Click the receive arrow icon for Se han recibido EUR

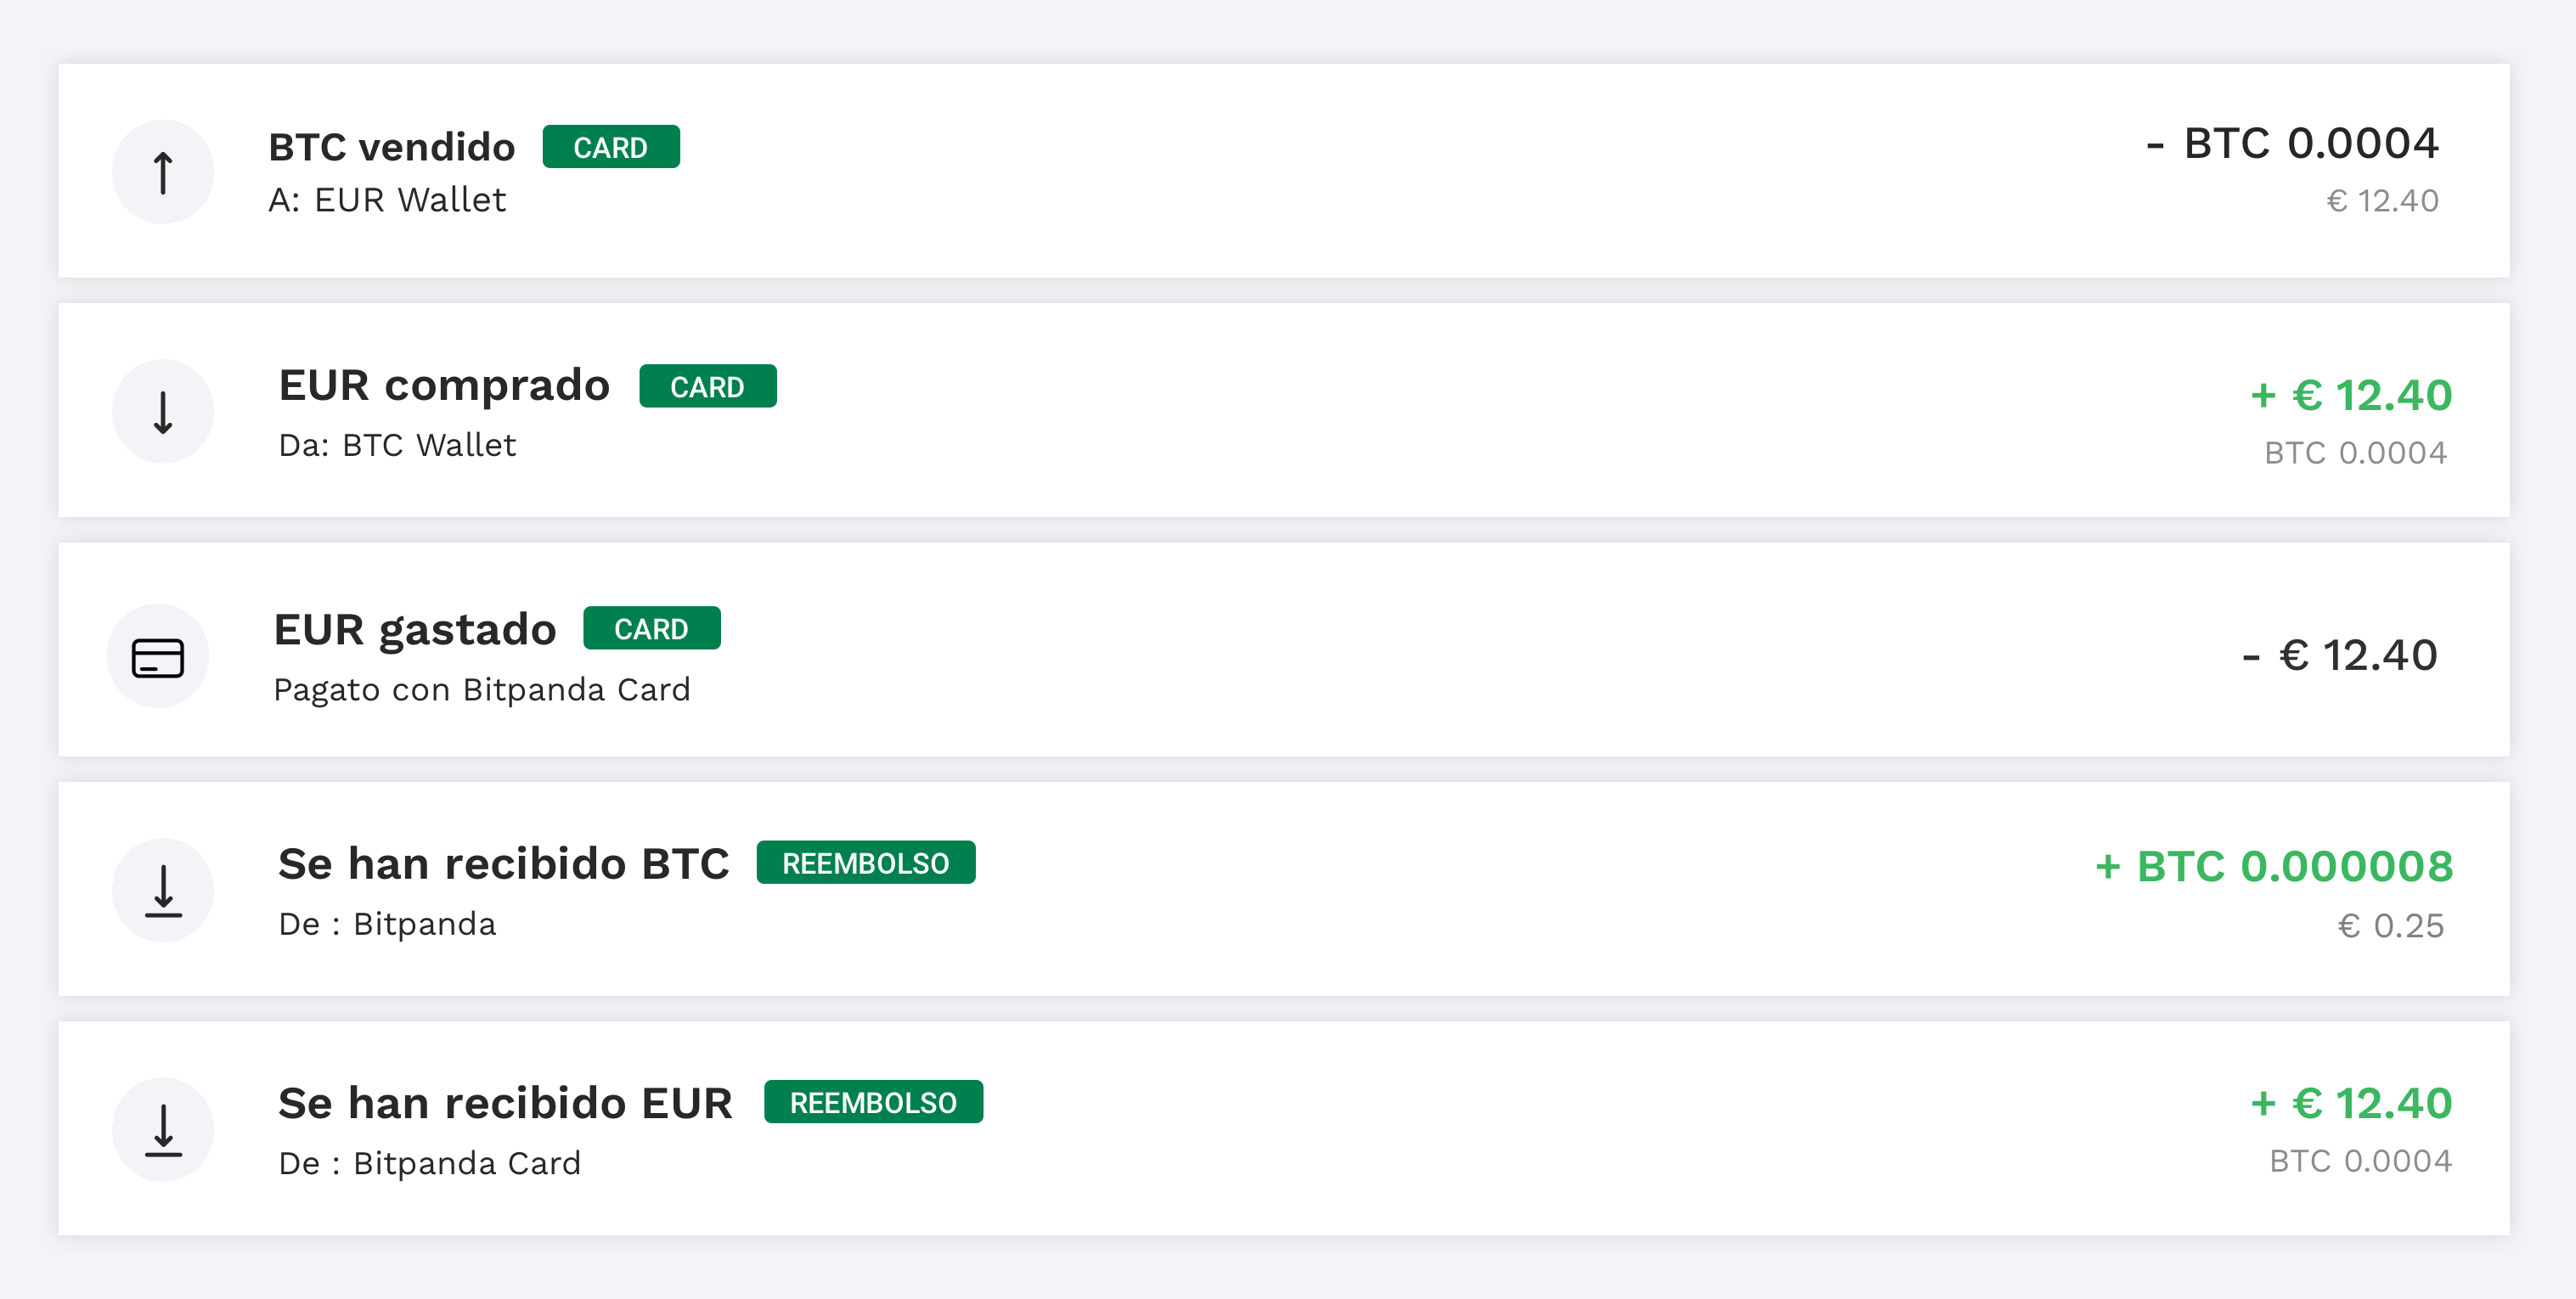pyautogui.click(x=162, y=1129)
